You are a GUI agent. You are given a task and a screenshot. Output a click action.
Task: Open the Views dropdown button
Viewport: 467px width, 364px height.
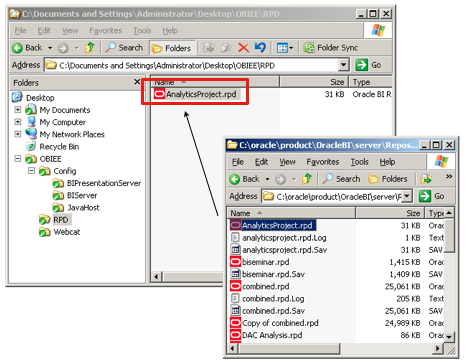click(x=285, y=48)
